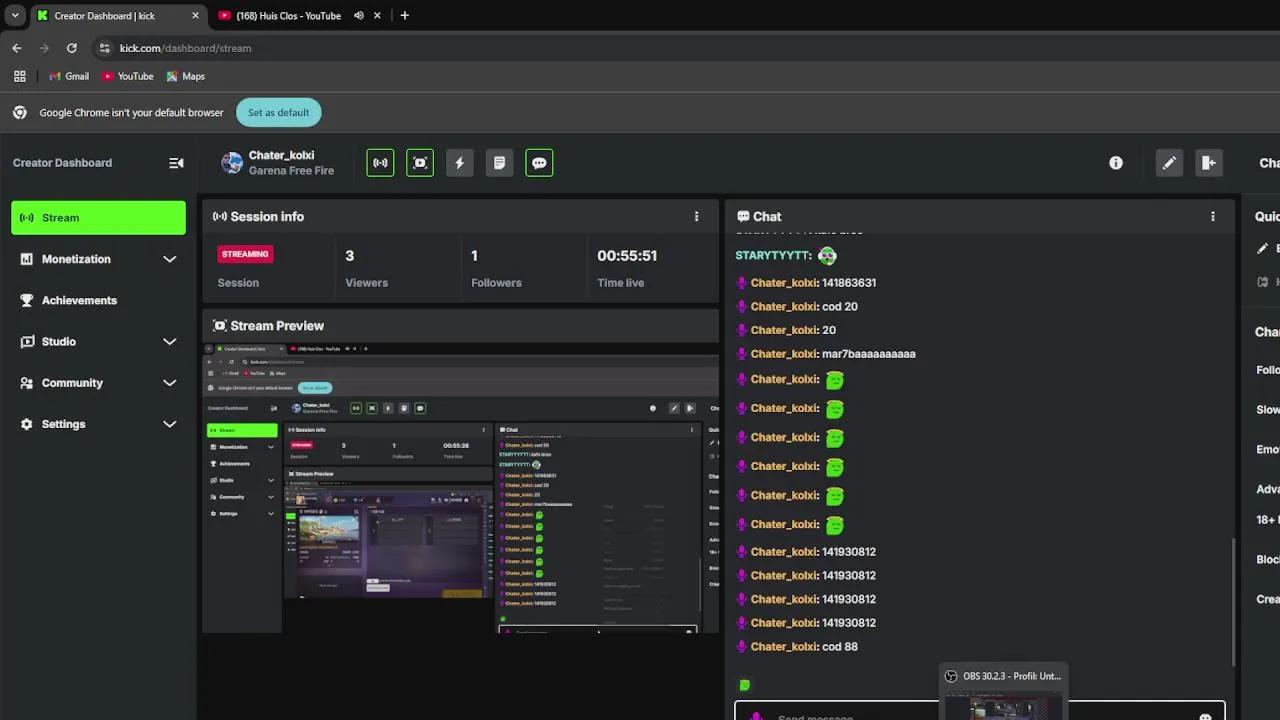Click the browser forward arrow
Viewport: 1280px width, 720px height.
point(44,48)
